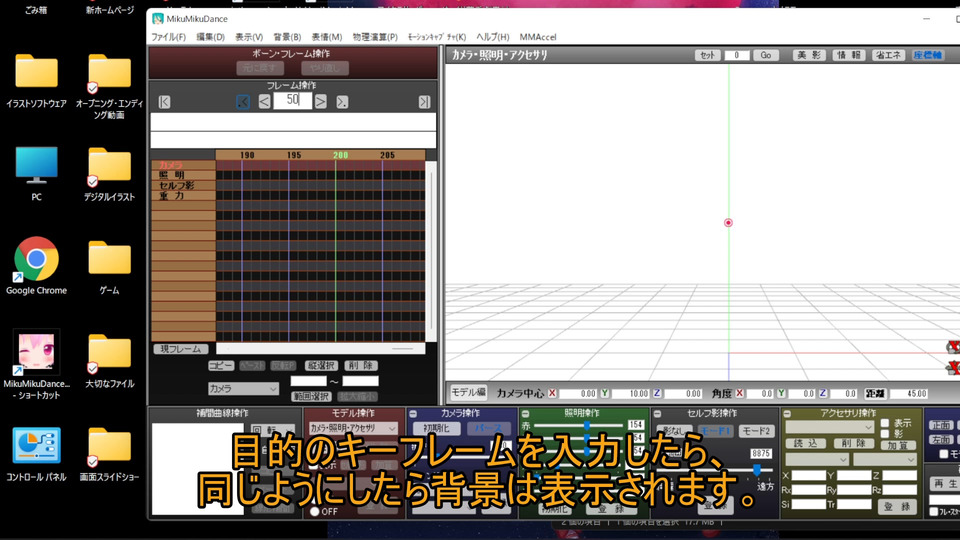Open オープニング・エンディング動画 folder
Viewport: 960px width, 540px height.
(109, 86)
